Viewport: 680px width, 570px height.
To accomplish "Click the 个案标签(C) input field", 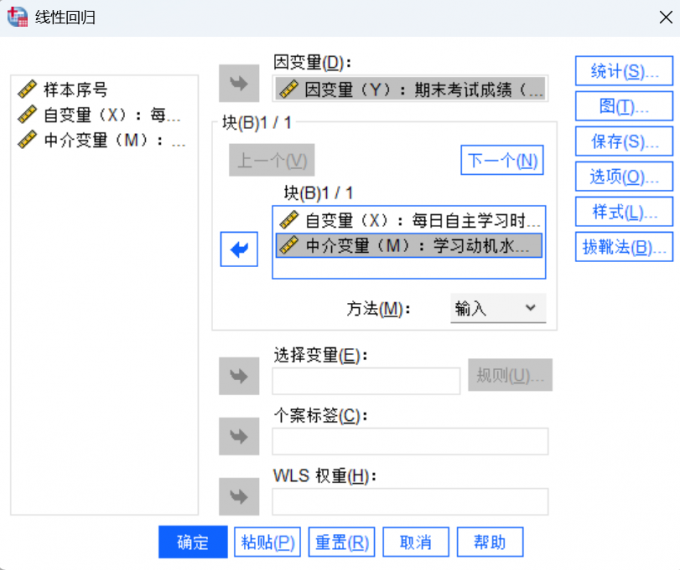I will pos(410,441).
